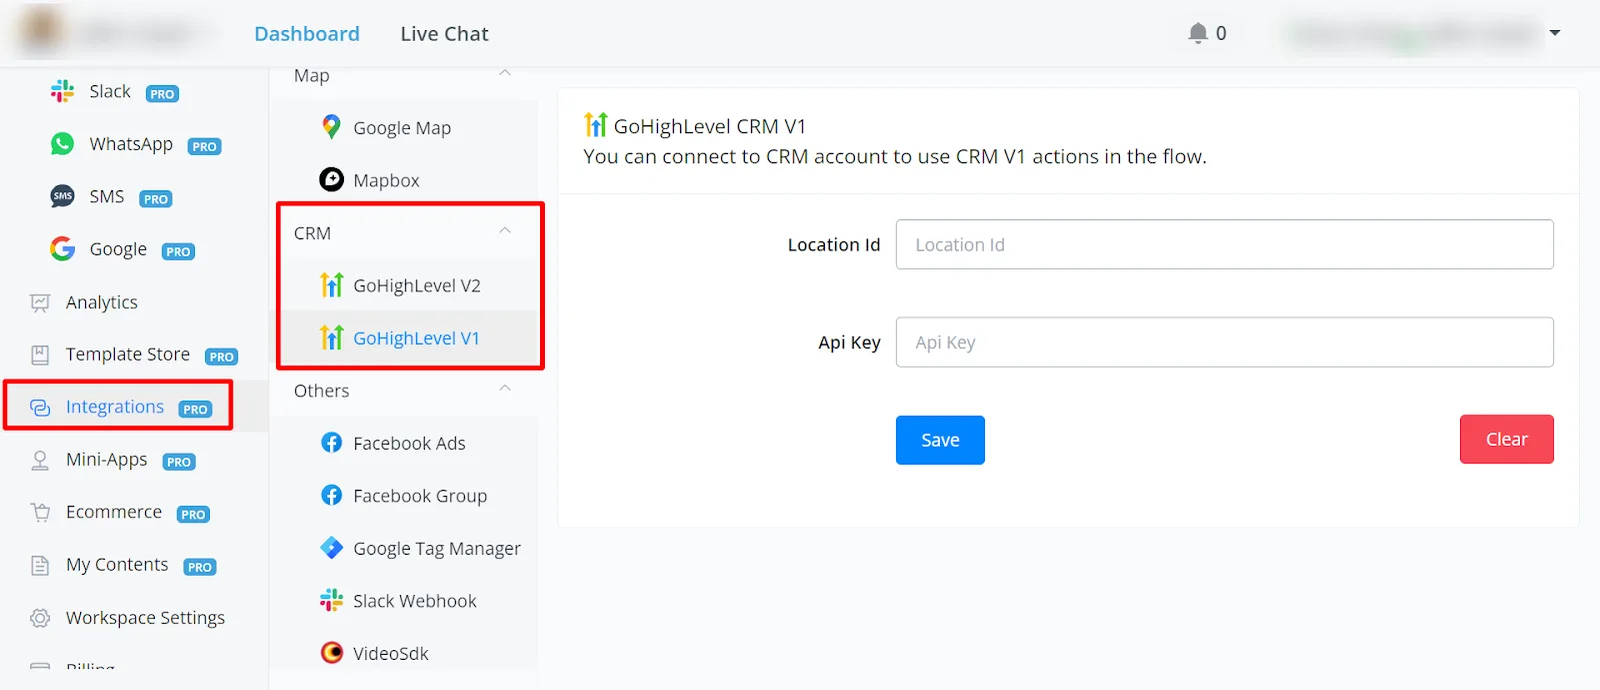Click the Mini-Apps icon
Viewport: 1600px width, 690px height.
pos(40,460)
